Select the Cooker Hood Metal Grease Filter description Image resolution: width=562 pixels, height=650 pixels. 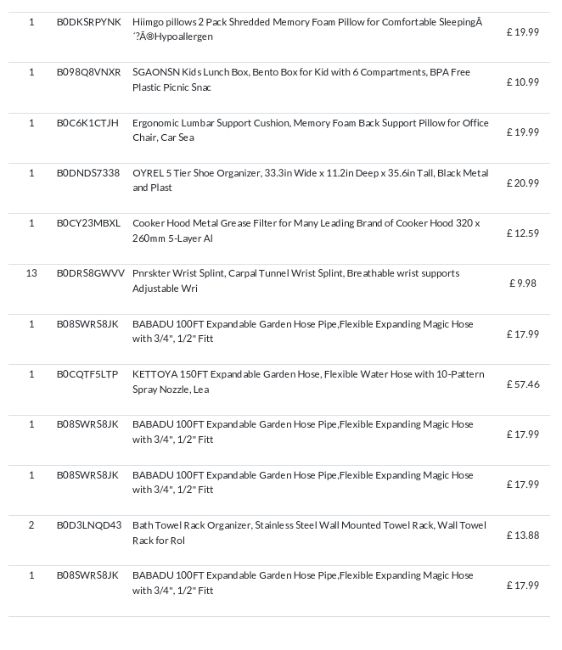[x=306, y=230]
